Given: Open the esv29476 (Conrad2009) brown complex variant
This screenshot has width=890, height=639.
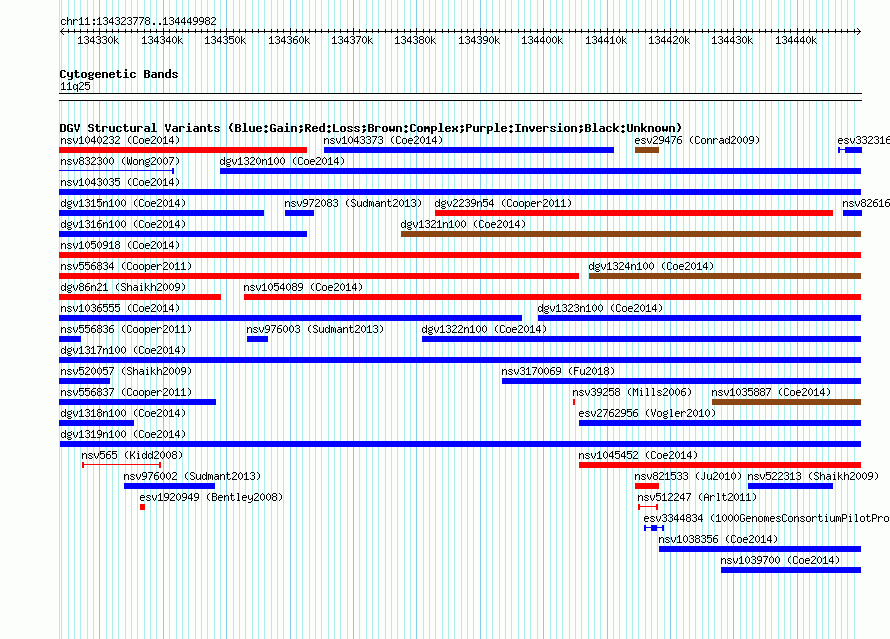Looking at the screenshot, I should (646, 150).
